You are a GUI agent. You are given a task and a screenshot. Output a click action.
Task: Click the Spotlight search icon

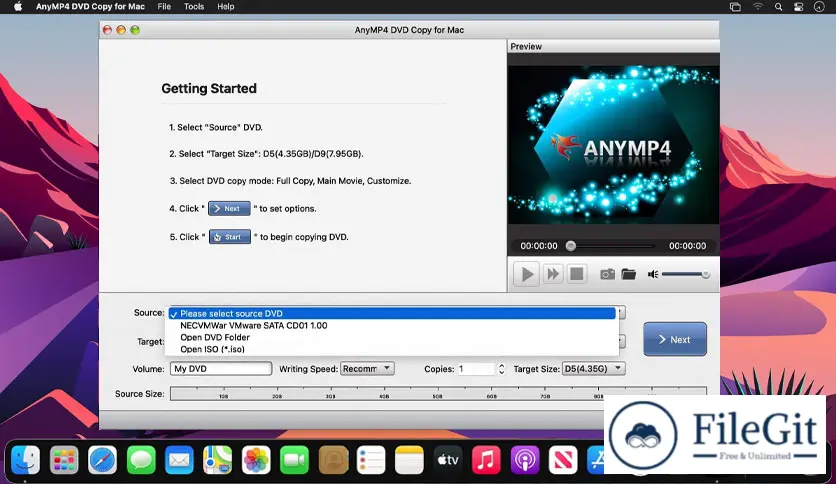pyautogui.click(x=778, y=7)
